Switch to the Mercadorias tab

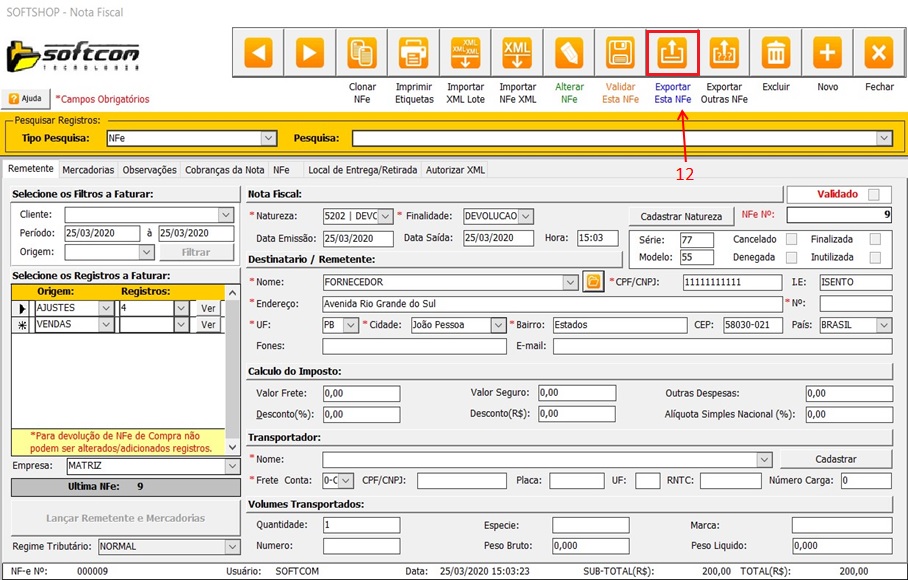90,170
